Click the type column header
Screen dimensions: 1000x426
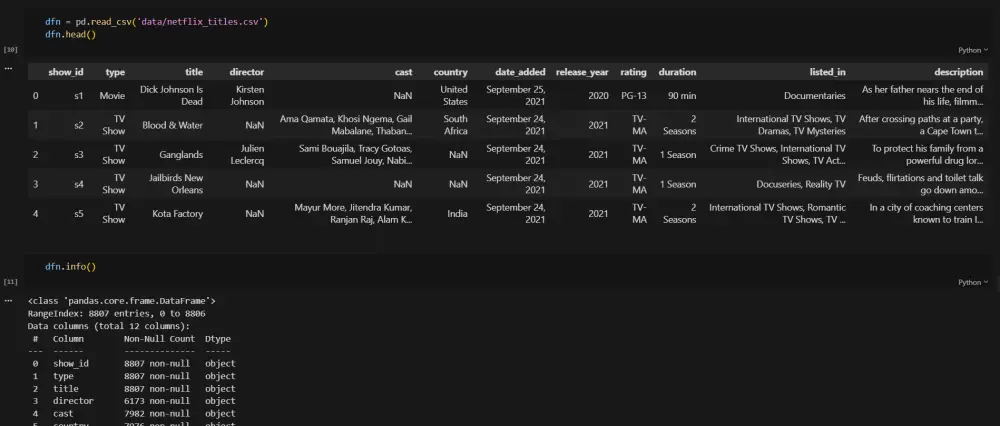tap(115, 72)
